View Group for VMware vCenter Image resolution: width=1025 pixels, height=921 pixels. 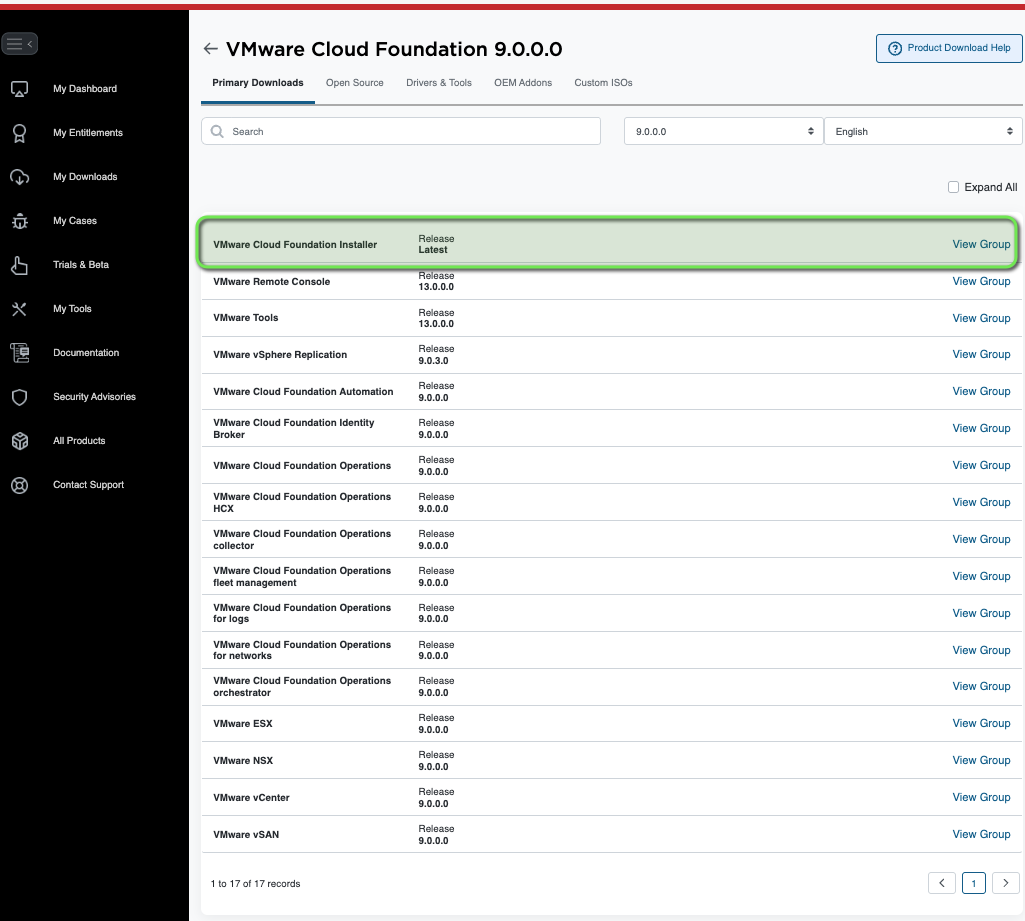click(981, 797)
